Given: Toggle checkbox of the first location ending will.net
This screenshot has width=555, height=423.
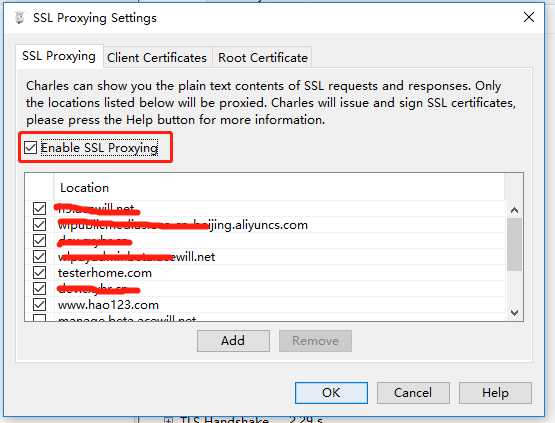Looking at the screenshot, I should [x=39, y=208].
